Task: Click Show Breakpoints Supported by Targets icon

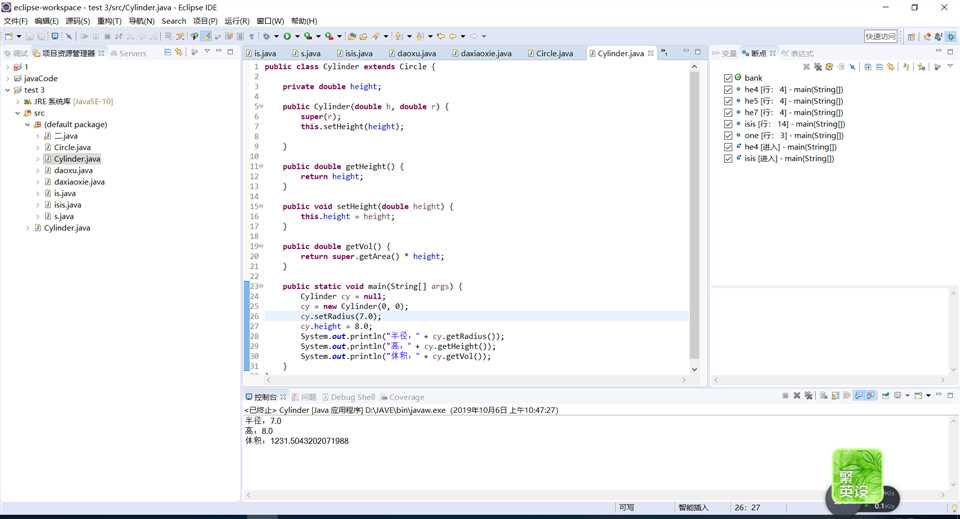Action: click(829, 67)
